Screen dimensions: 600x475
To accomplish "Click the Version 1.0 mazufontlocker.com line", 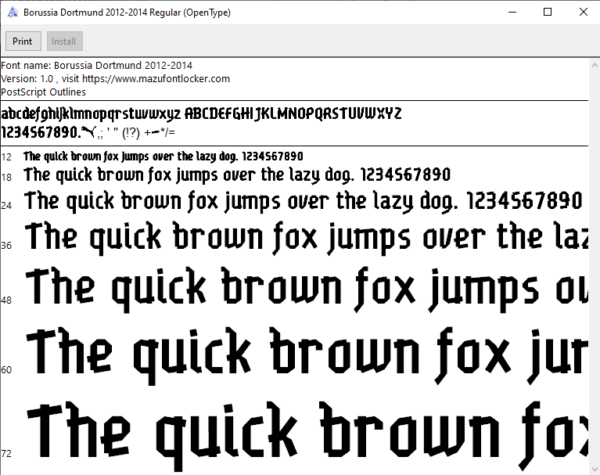I will click(x=116, y=79).
